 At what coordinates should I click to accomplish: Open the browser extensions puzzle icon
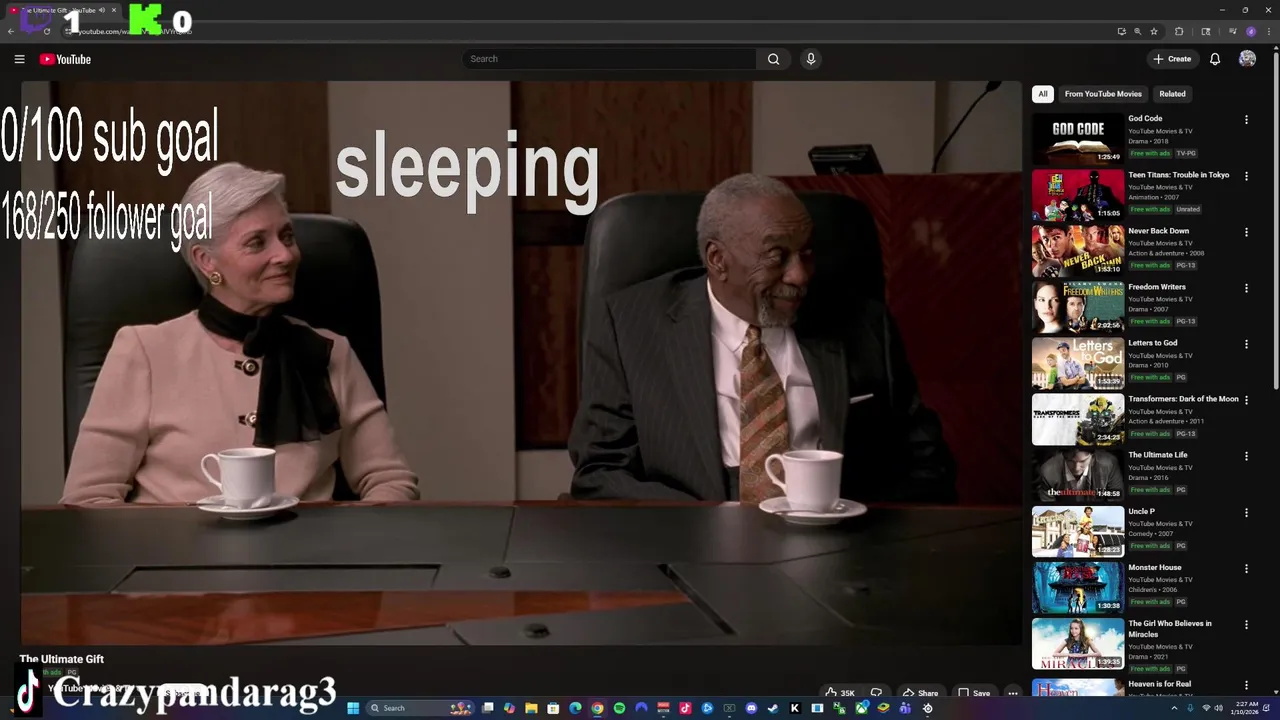coord(1179,31)
